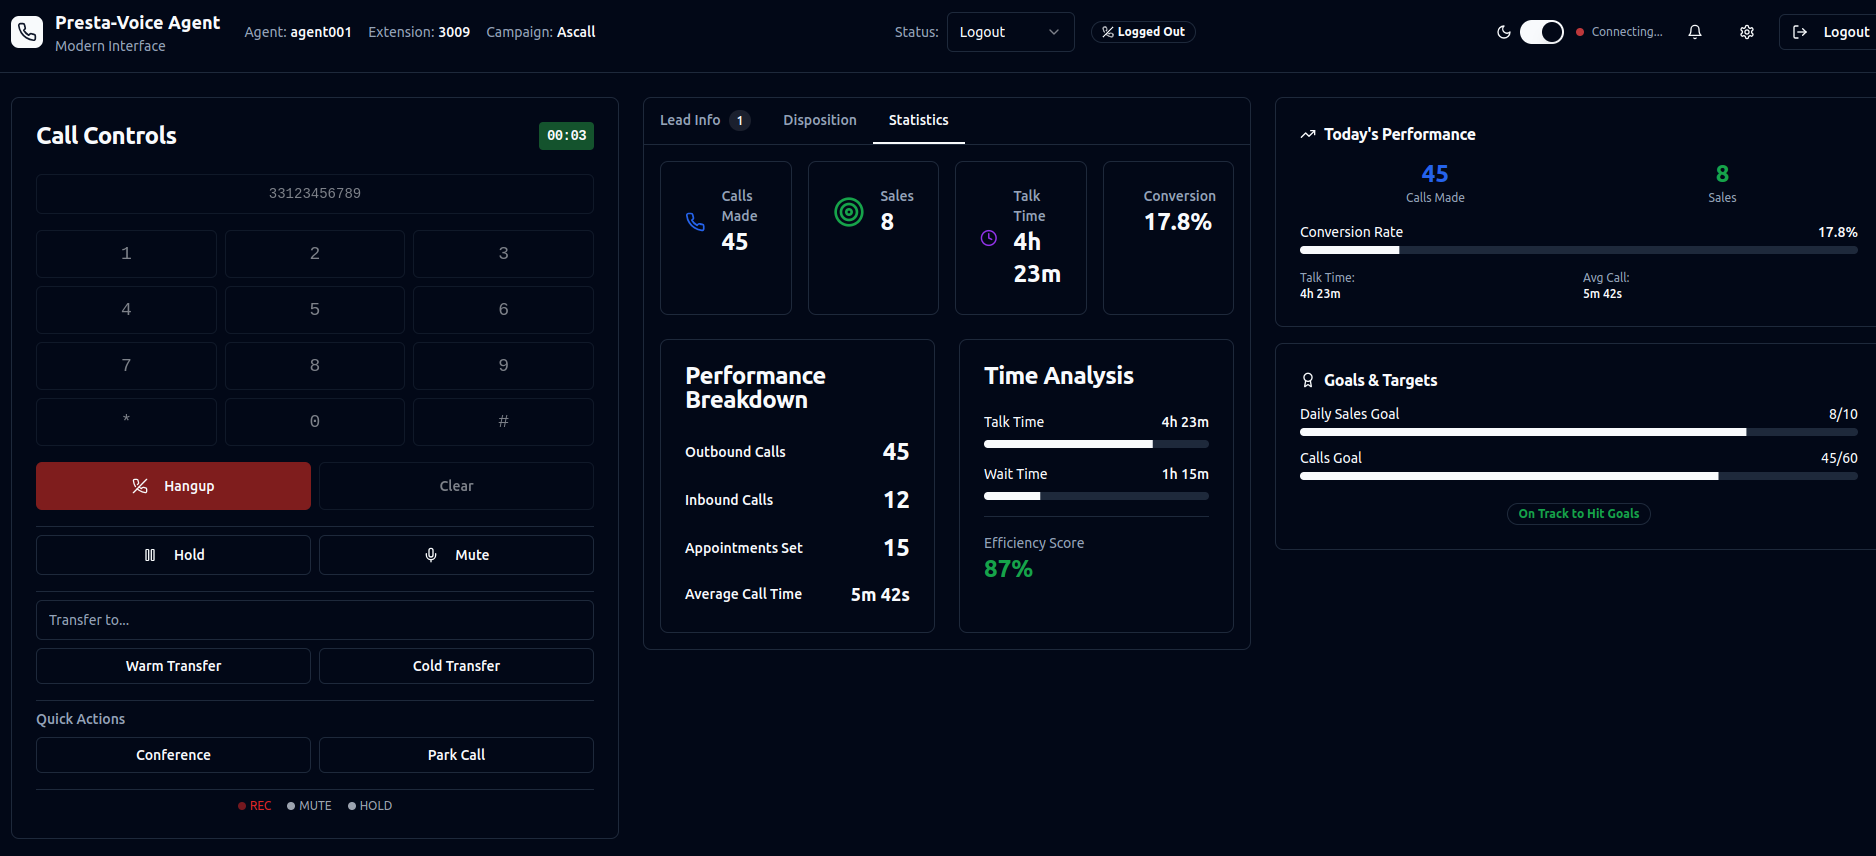
Task: Start a Conference call
Action: pos(173,755)
